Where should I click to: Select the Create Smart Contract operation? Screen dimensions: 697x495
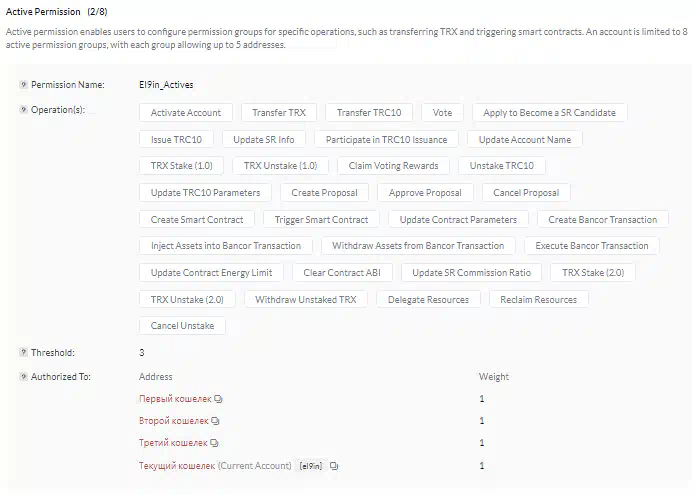(x=197, y=220)
